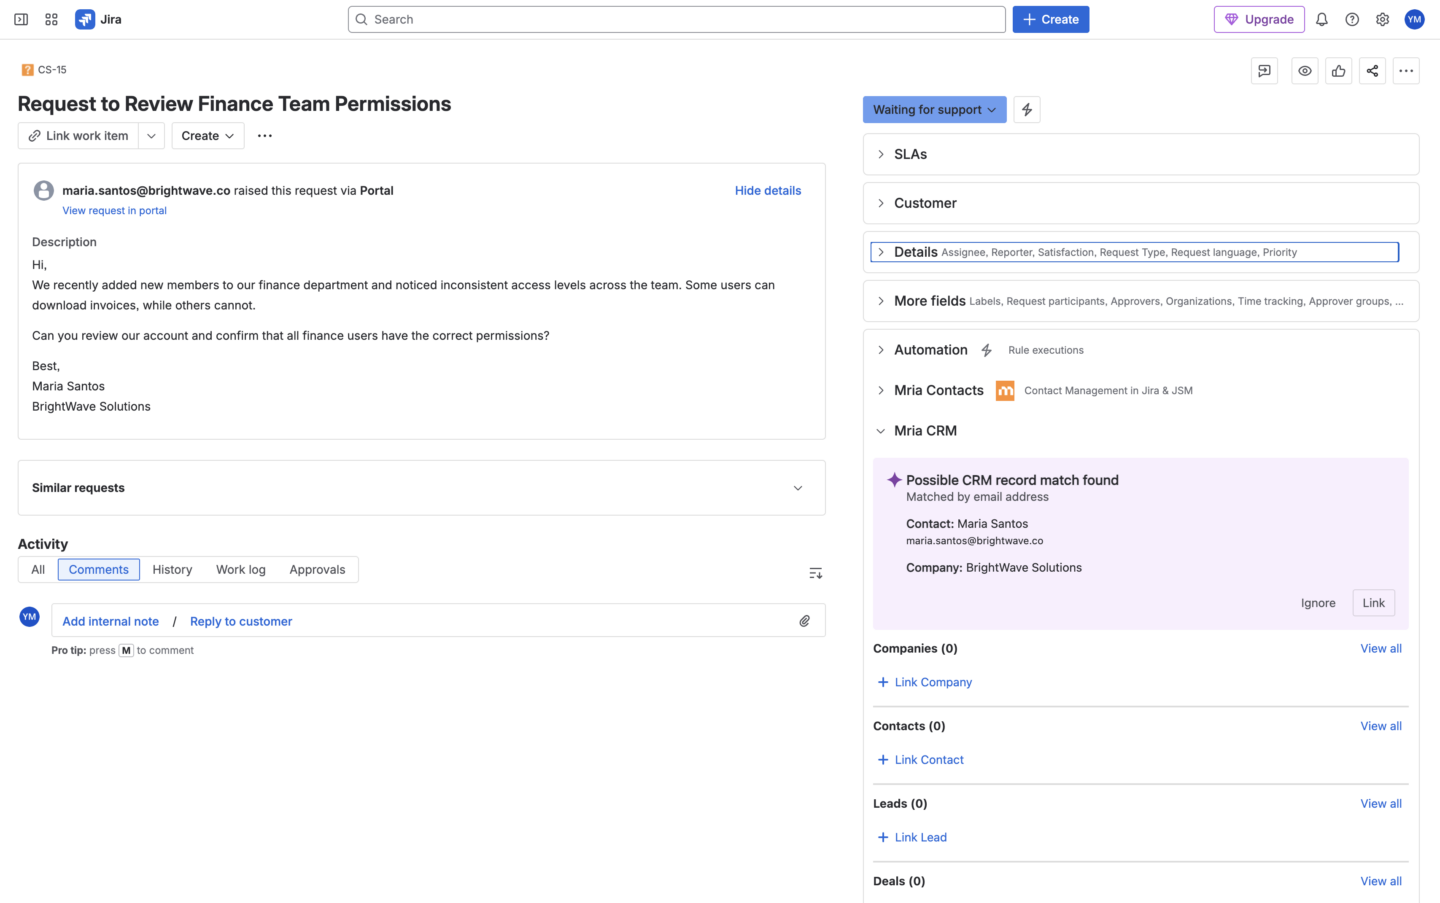The image size is (1440, 903).
Task: Share this request via the share icon
Action: (x=1372, y=70)
